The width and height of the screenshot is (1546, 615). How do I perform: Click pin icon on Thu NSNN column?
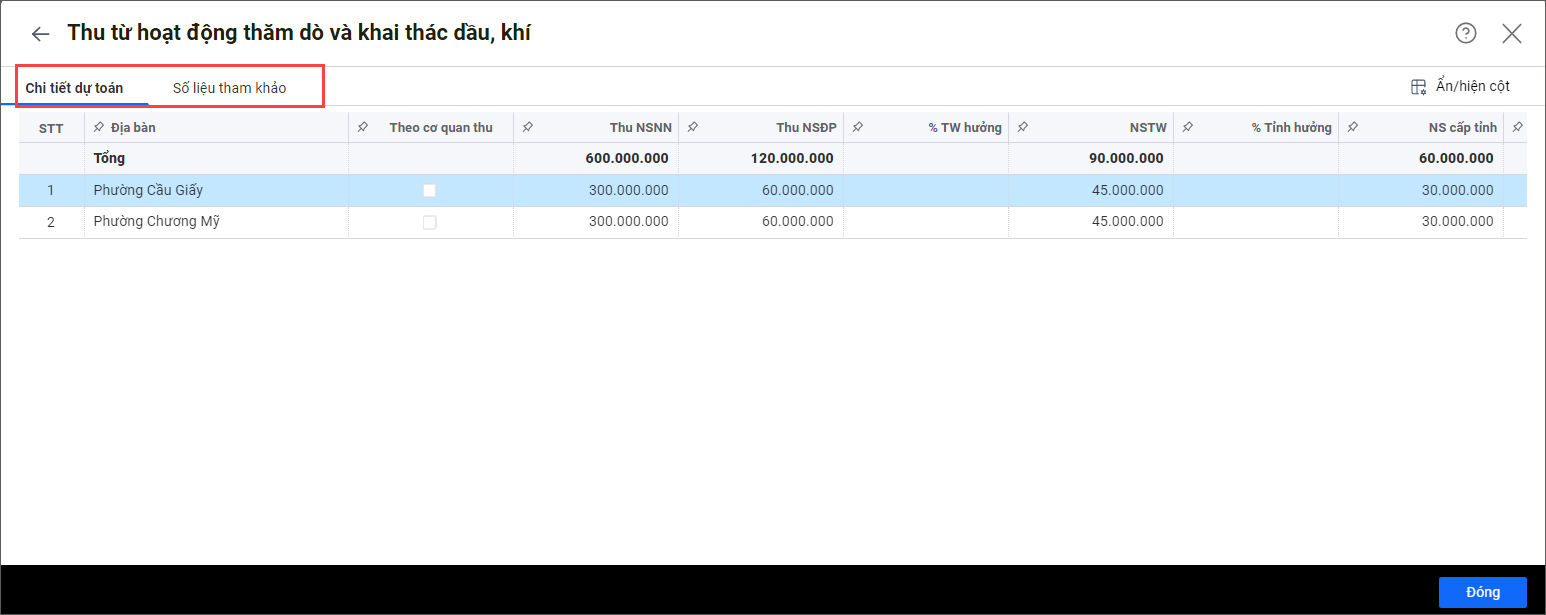pos(528,127)
